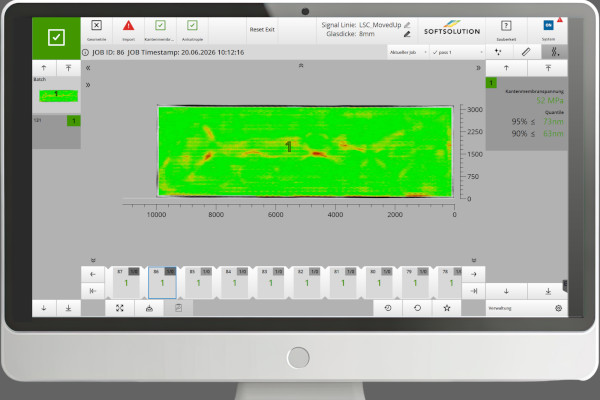Go to previous jobs with left arrow

[x=93, y=274]
